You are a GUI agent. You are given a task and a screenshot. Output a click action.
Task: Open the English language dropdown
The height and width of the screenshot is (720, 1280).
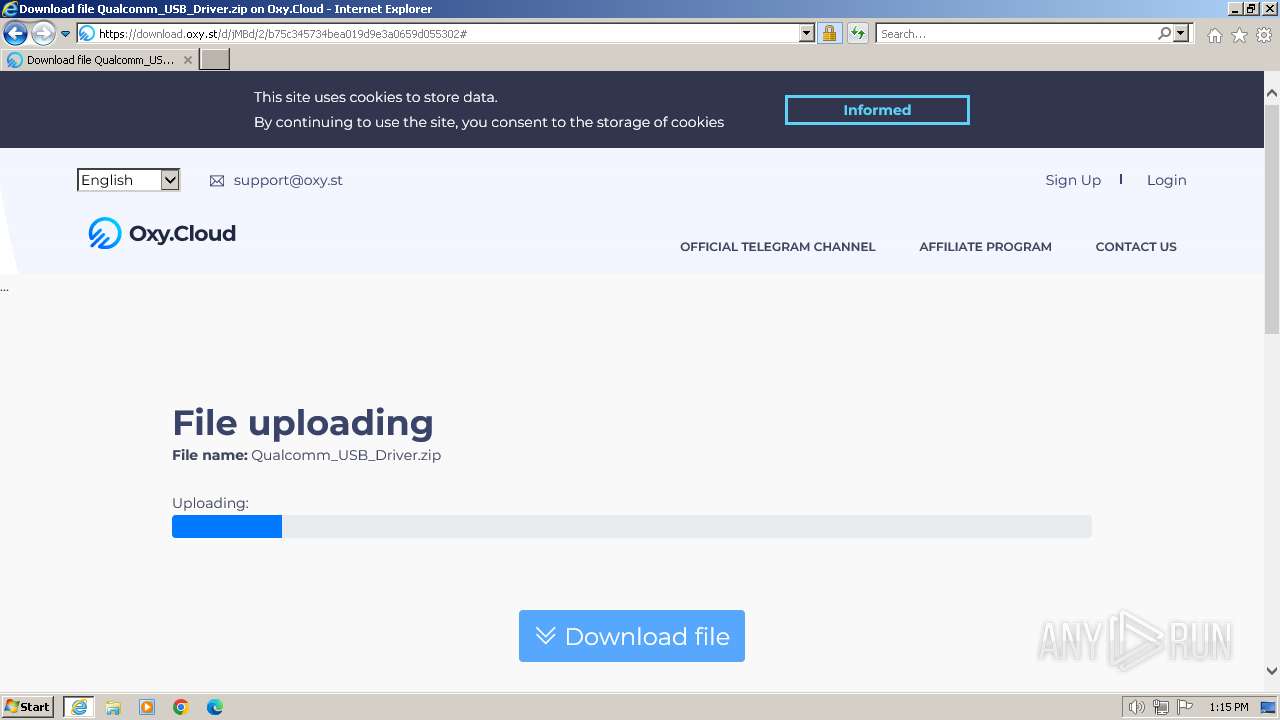[128, 180]
